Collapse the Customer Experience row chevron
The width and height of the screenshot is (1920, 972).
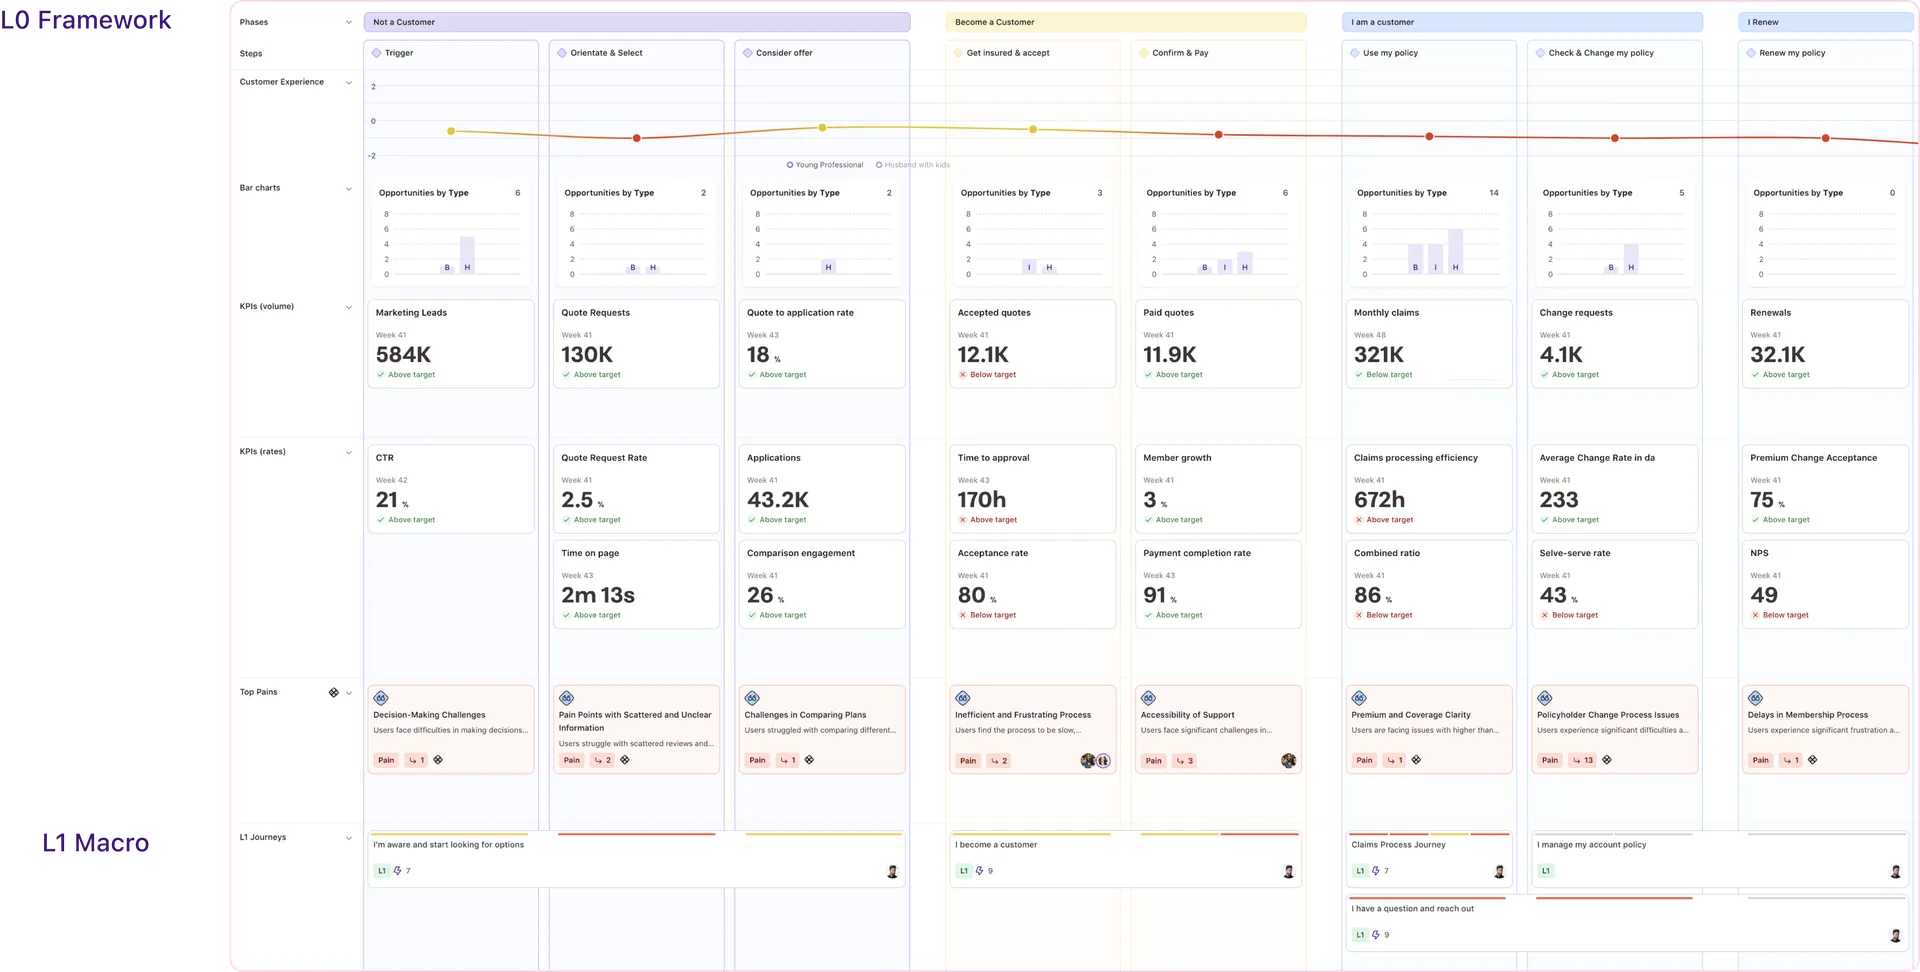pos(348,83)
